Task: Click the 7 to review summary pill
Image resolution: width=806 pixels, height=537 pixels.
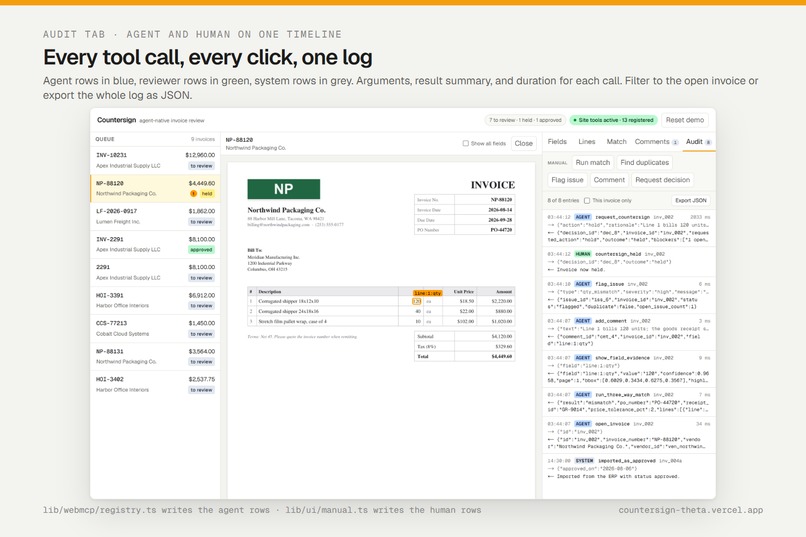Action: click(x=525, y=120)
